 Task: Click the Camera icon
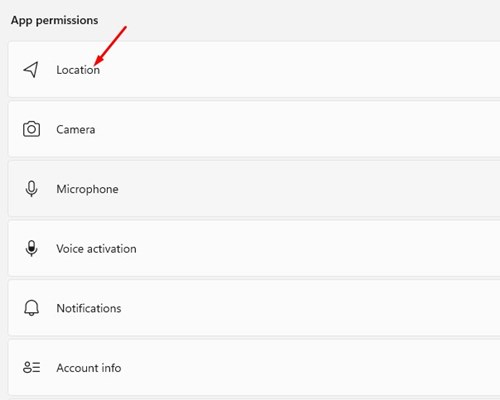tap(31, 129)
